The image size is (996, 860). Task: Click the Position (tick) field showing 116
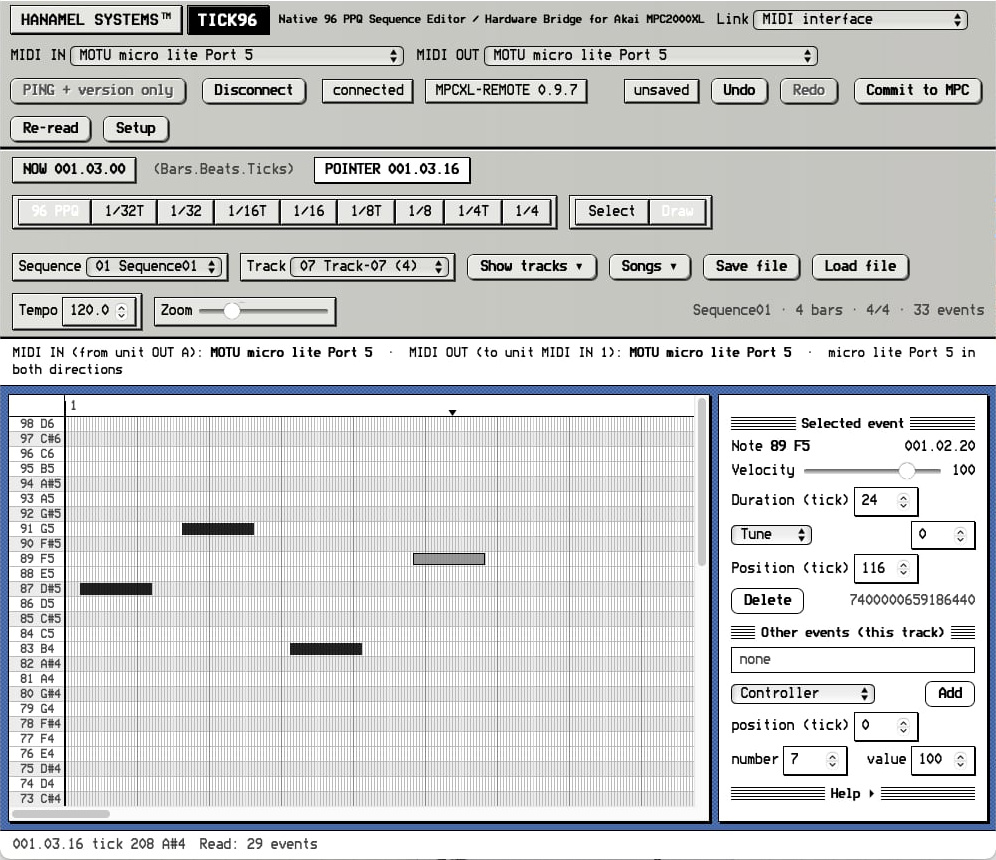(885, 568)
